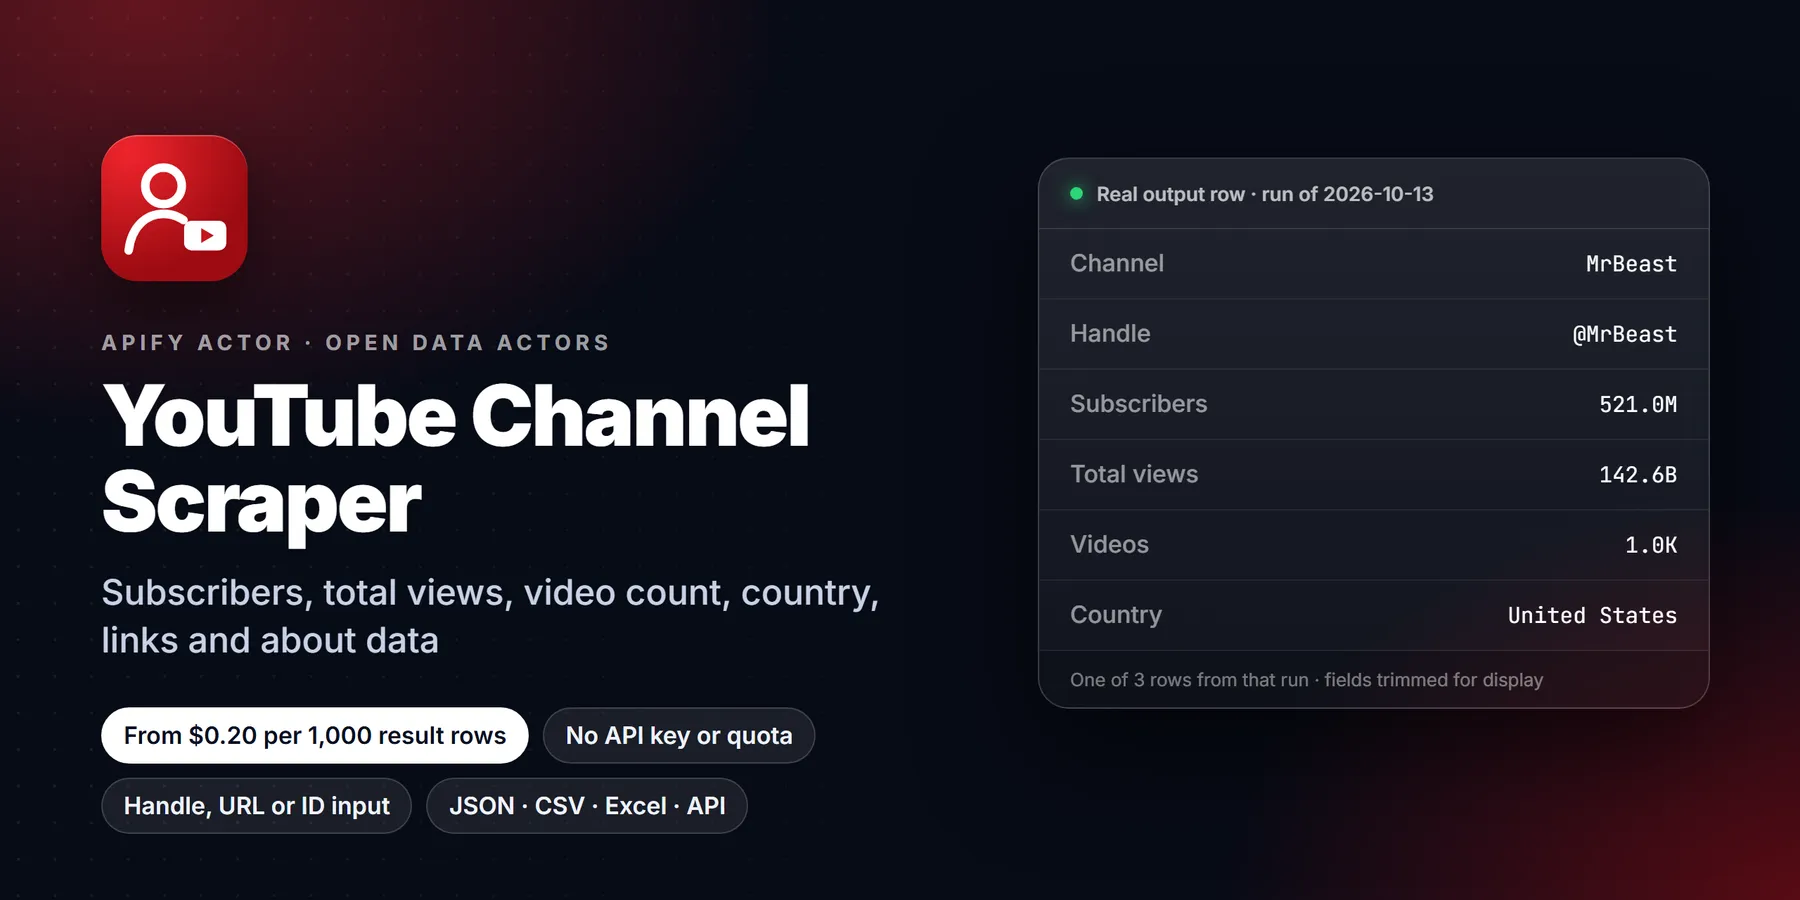Click the 'Subscribers' field label

pos(1139,404)
